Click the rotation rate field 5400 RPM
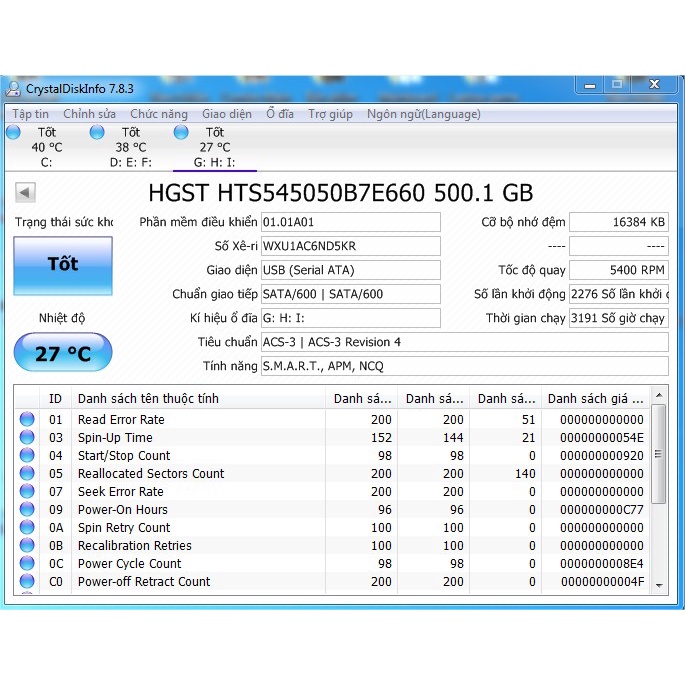Screen dimensions: 685x685 pos(619,270)
